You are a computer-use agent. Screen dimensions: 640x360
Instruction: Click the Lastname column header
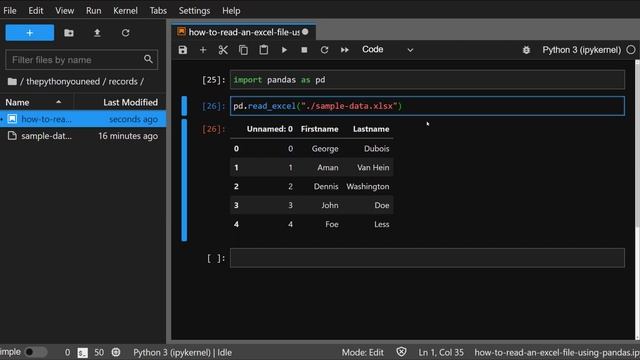371,129
